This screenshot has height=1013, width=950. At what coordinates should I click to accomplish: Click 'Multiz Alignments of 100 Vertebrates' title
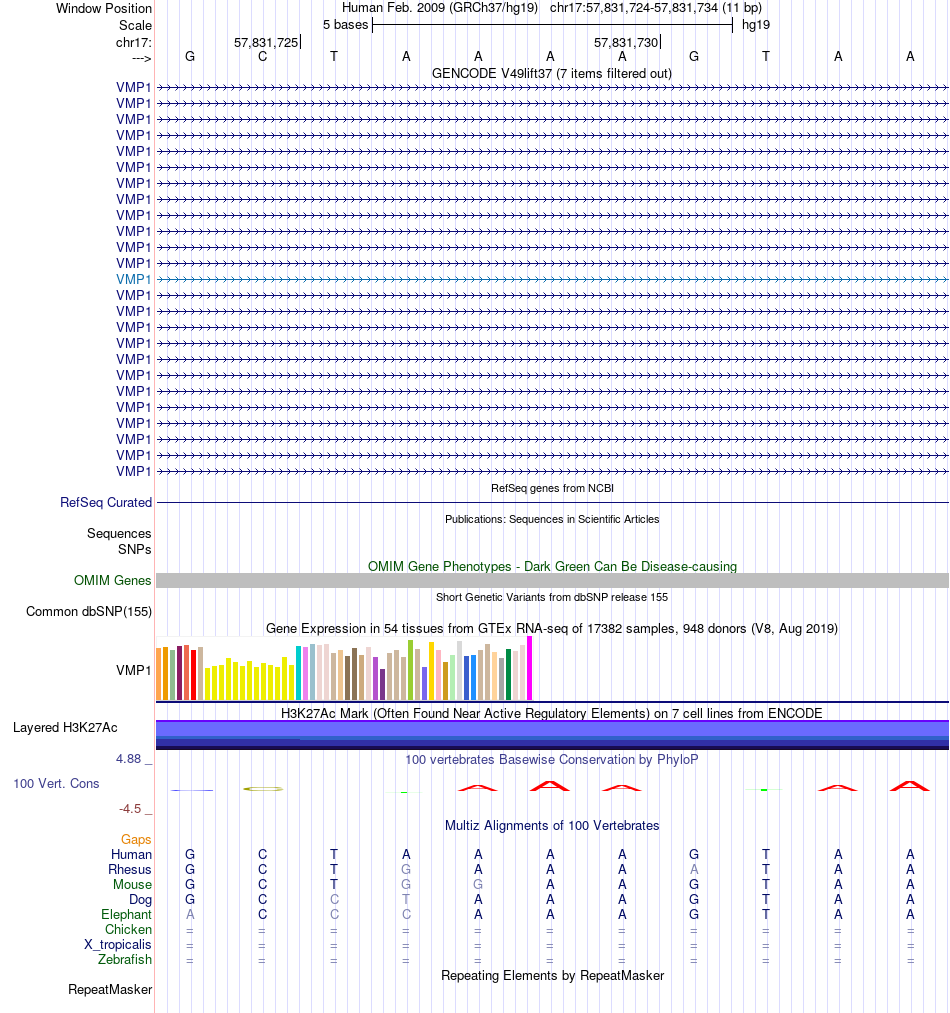point(552,825)
